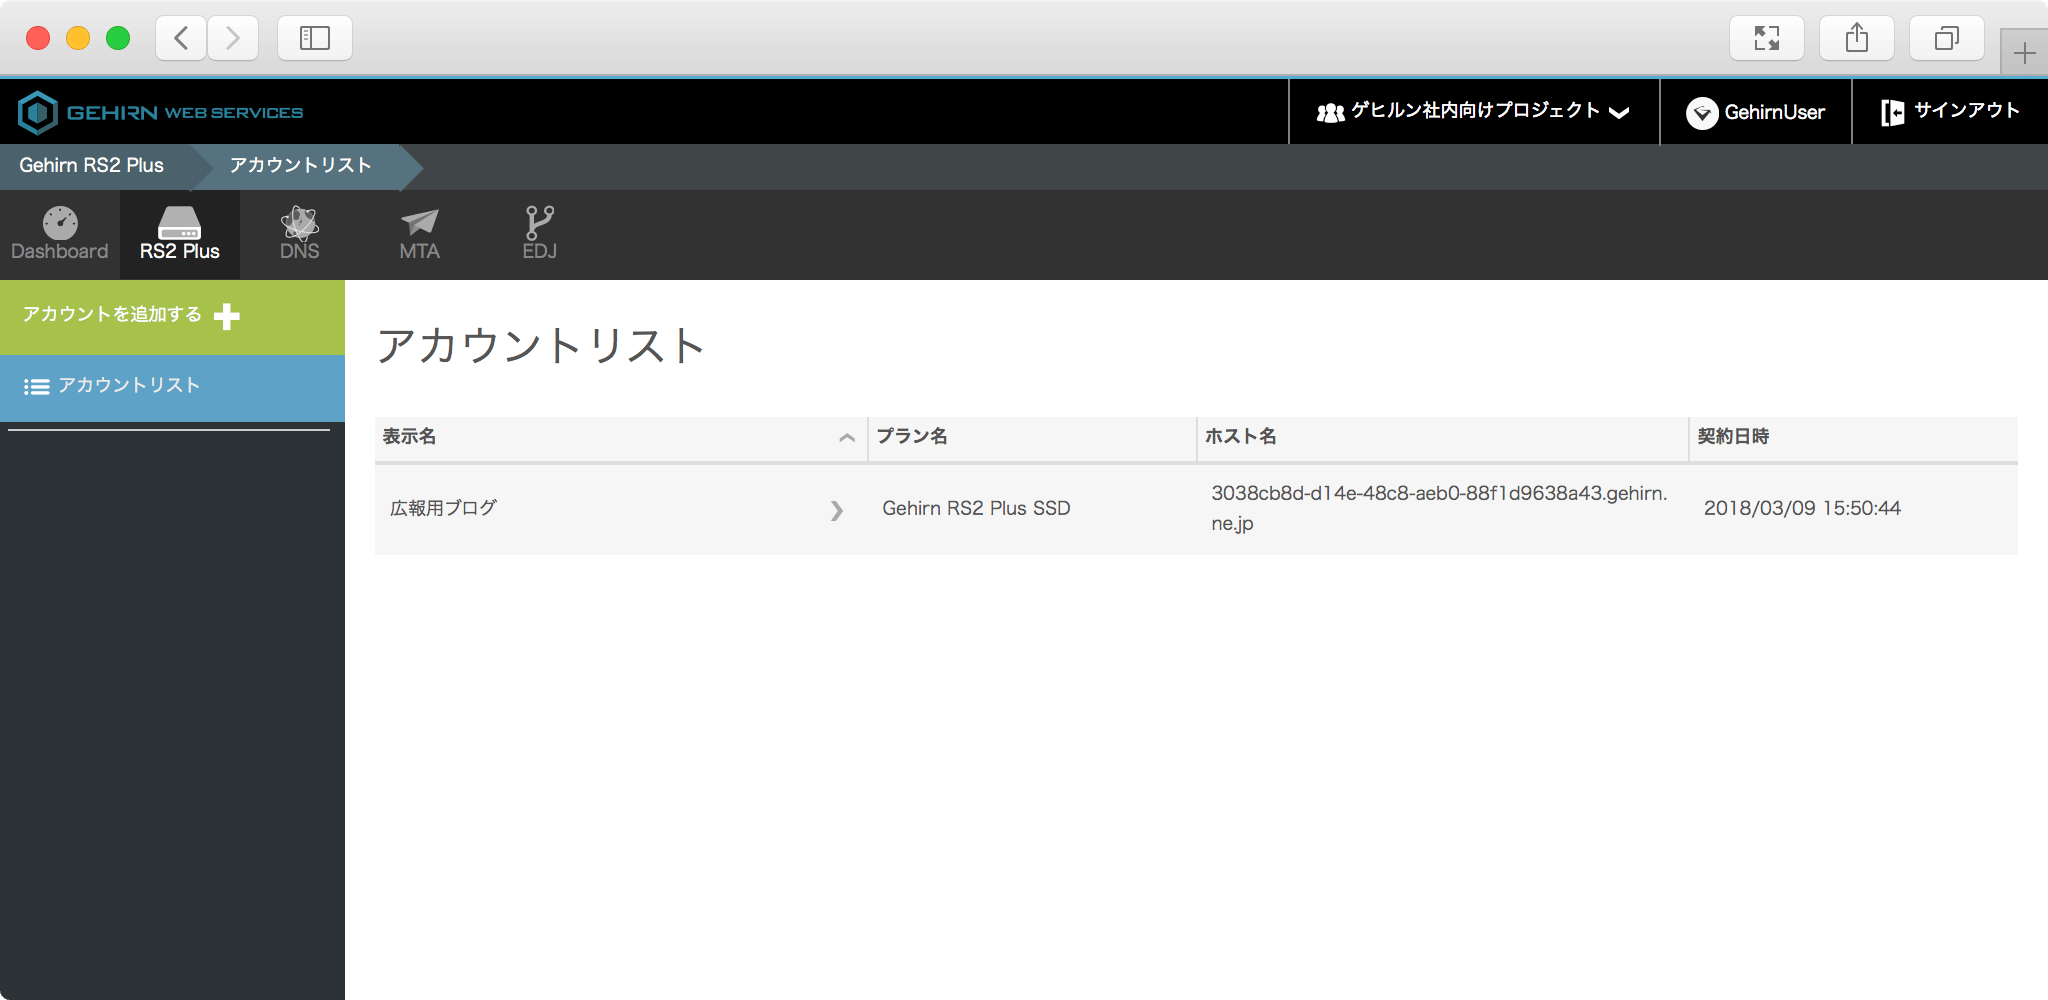Image resolution: width=2048 pixels, height=1000 pixels.
Task: Open the ゲヒルン社内向けプロジェクト project dropdown
Action: point(1474,112)
